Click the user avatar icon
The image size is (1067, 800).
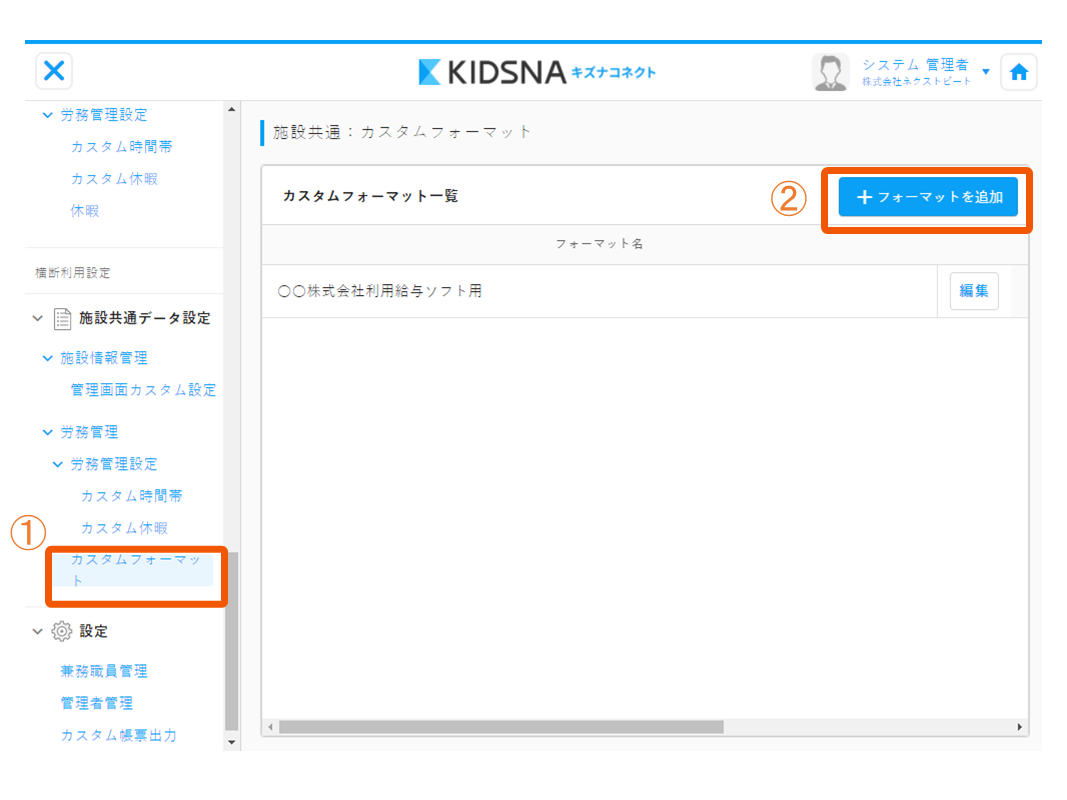tap(829, 72)
